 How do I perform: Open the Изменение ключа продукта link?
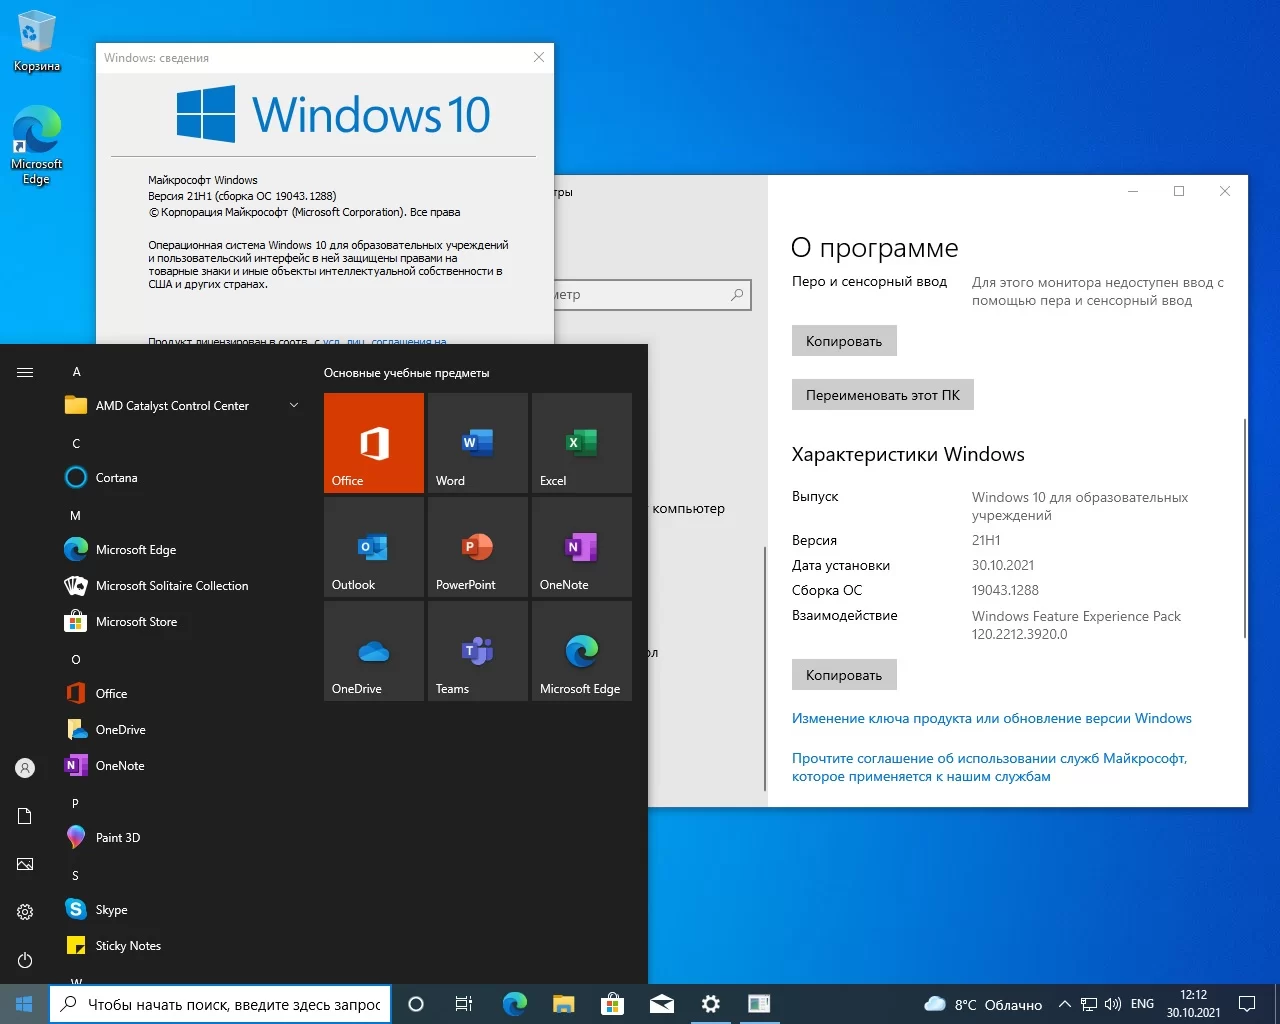tap(992, 718)
